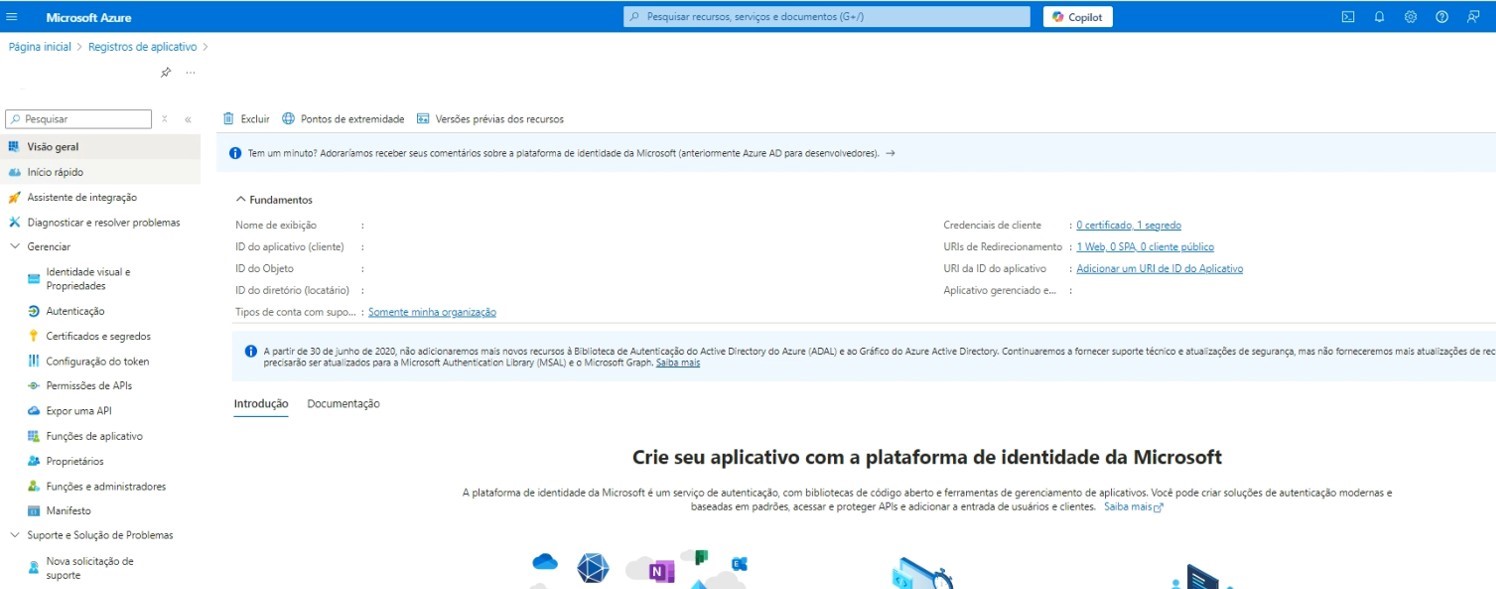Click the Manifesto icon
The width and height of the screenshot is (1496, 589).
click(x=34, y=511)
